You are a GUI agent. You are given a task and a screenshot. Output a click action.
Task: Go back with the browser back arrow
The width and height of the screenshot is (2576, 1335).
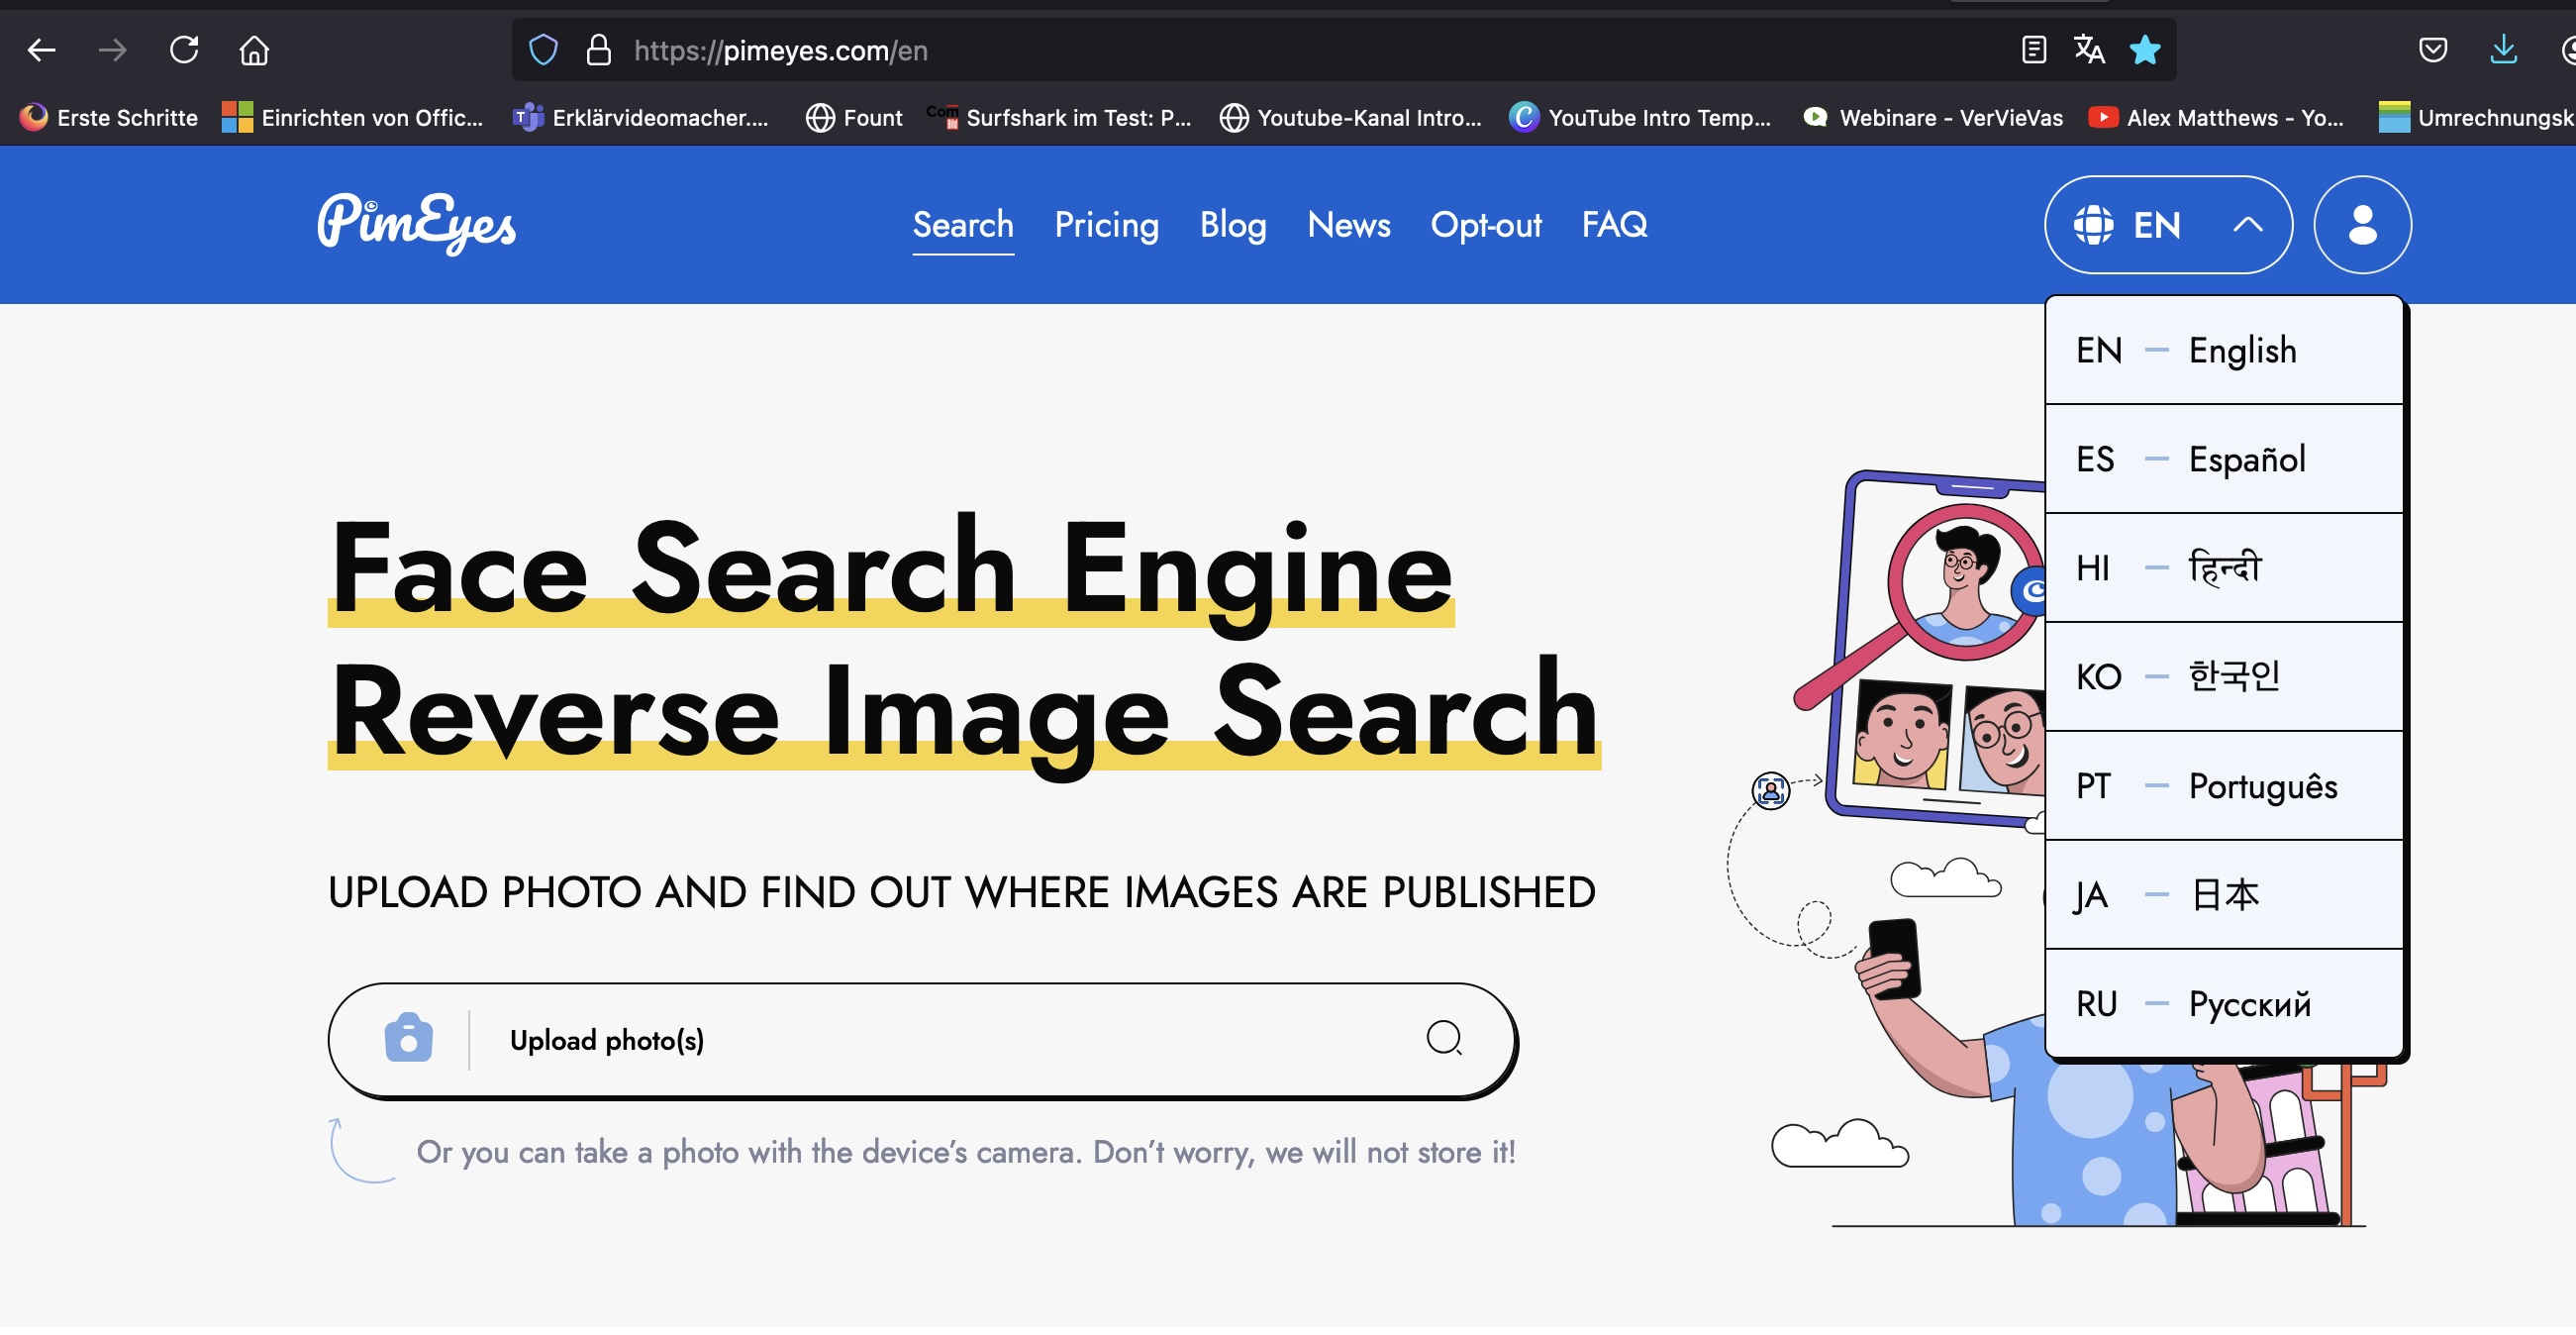[41, 49]
